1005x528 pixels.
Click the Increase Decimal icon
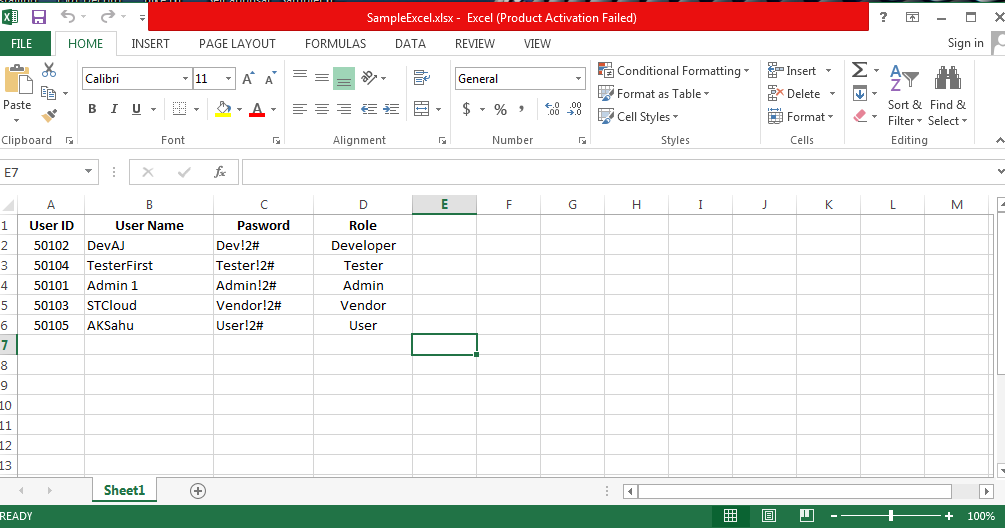point(552,109)
